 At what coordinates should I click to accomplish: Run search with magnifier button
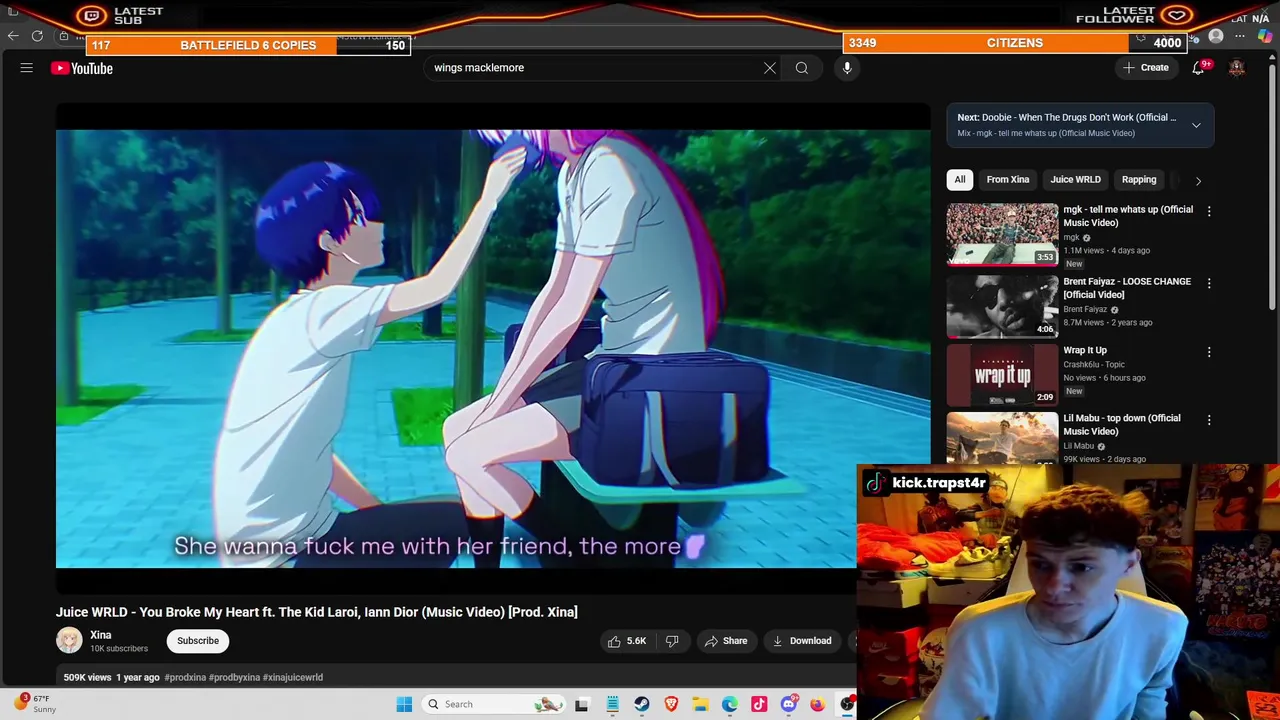802,68
